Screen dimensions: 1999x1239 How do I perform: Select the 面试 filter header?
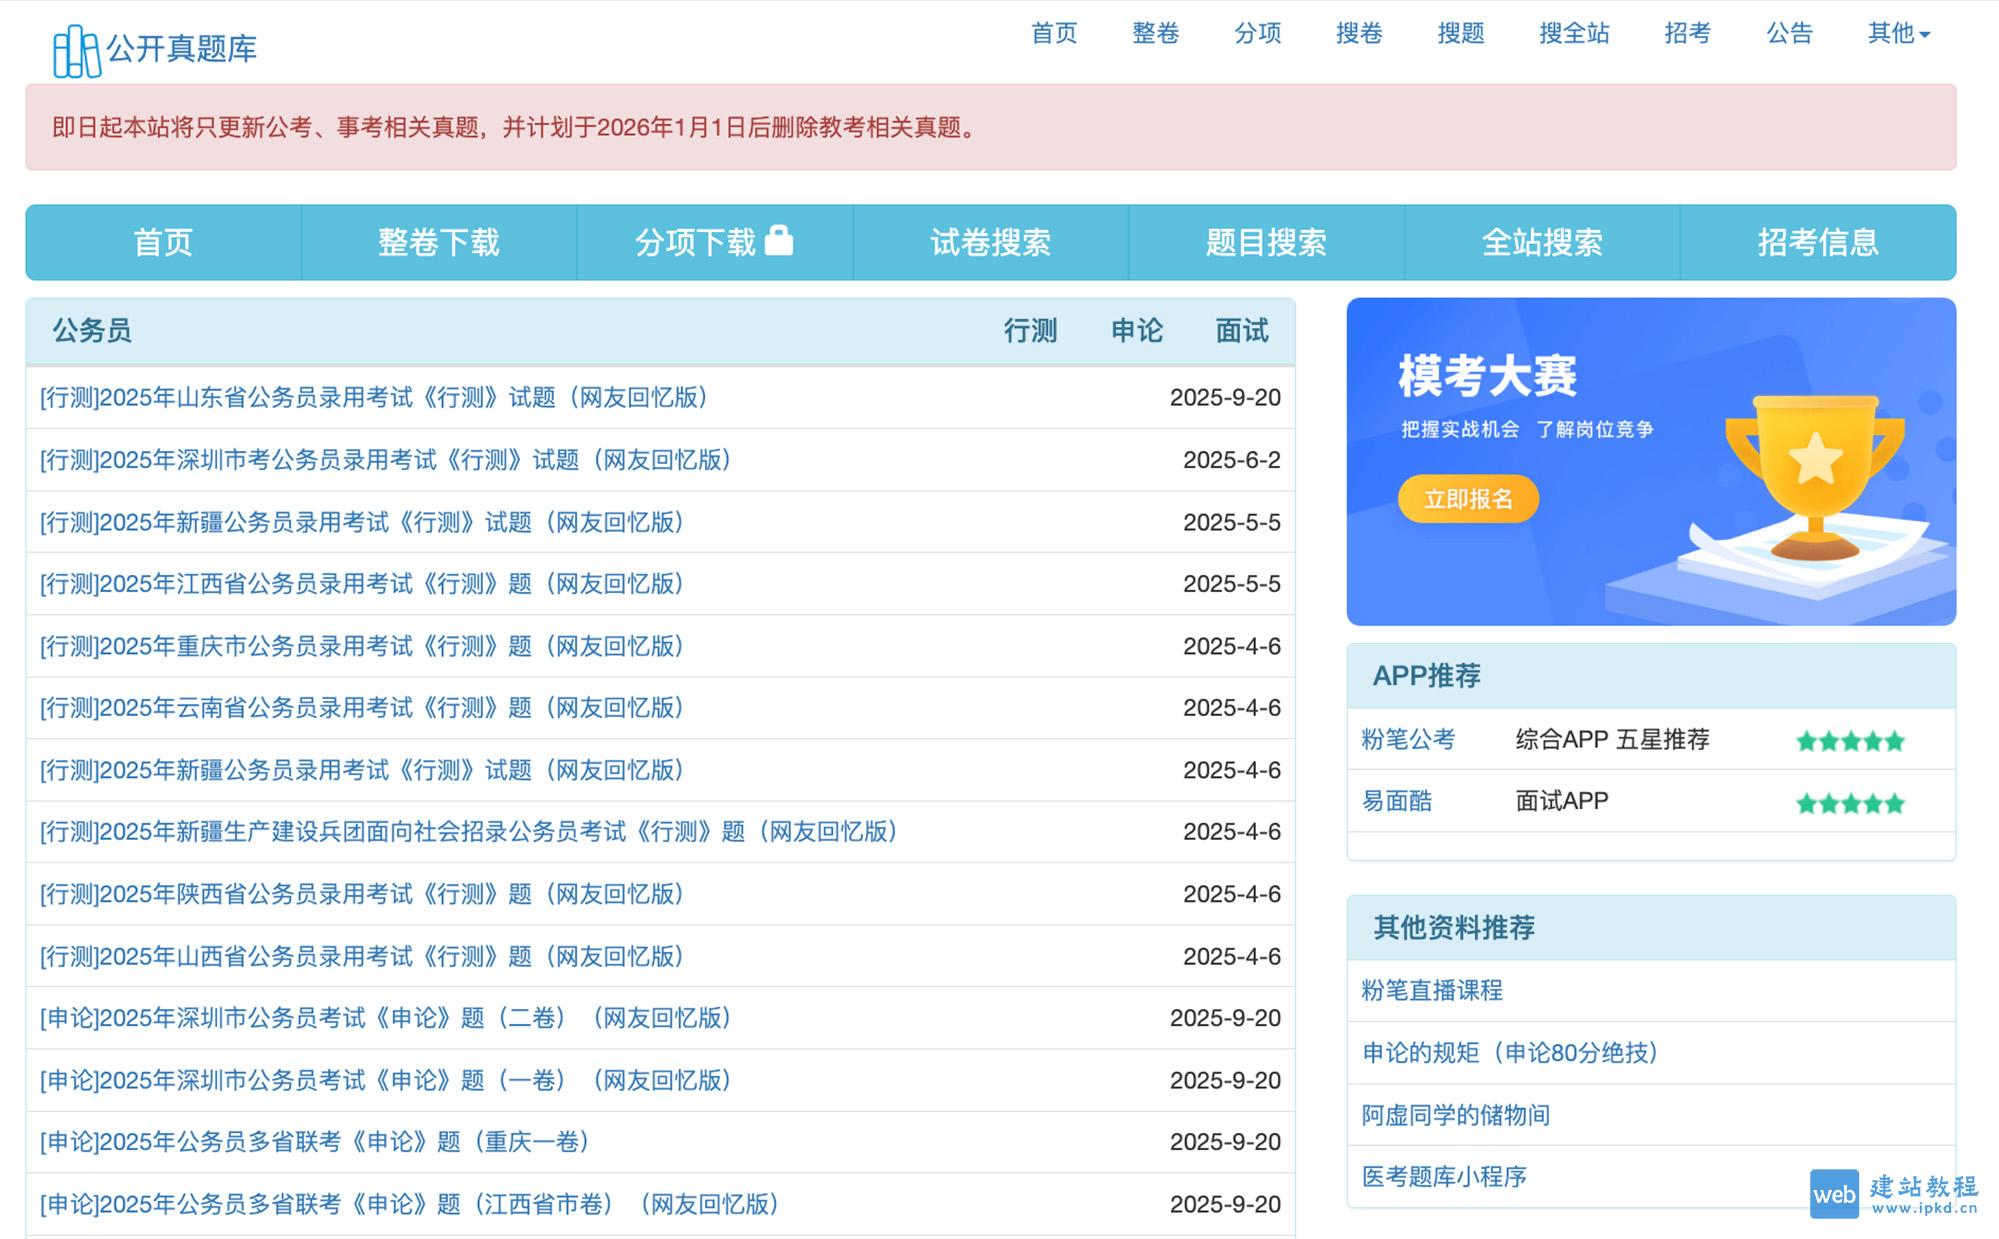click(x=1240, y=330)
